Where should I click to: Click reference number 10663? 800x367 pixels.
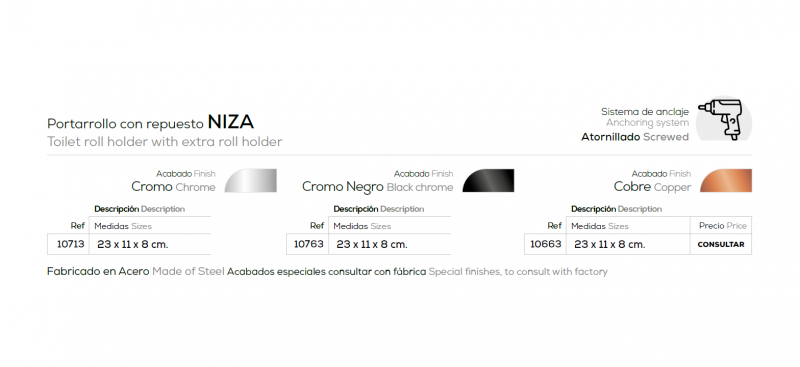(x=545, y=244)
